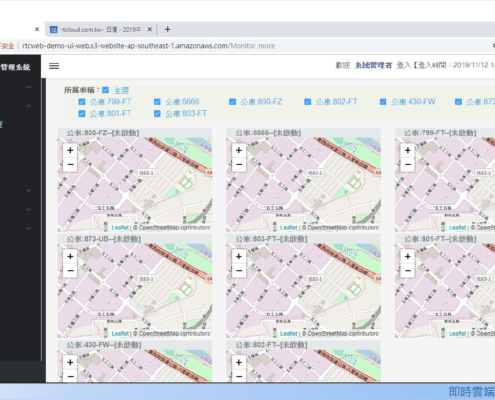495x400 pixels.
Task: Expand the first sidebar menu chevron
Action: point(29,87)
